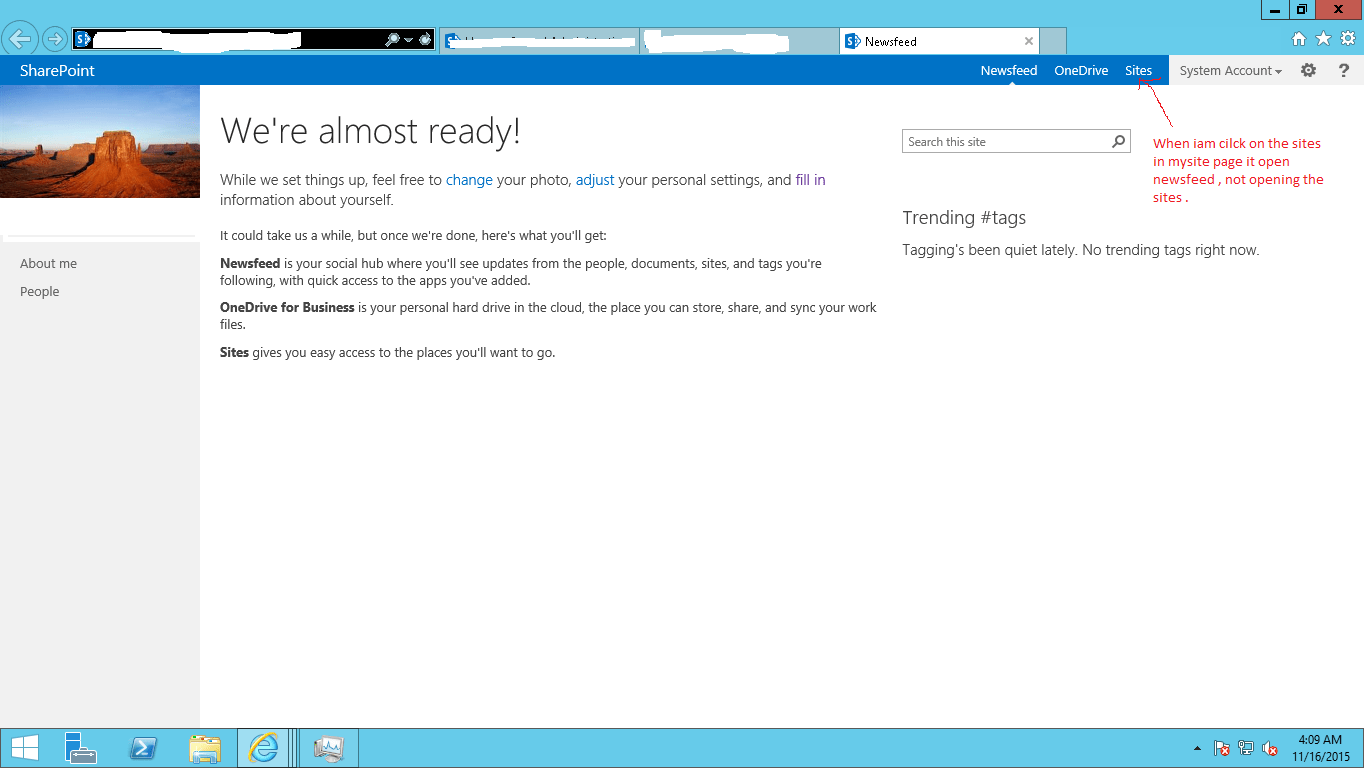This screenshot has height=768, width=1364.
Task: Open File Explorer from the taskbar
Action: (205, 748)
